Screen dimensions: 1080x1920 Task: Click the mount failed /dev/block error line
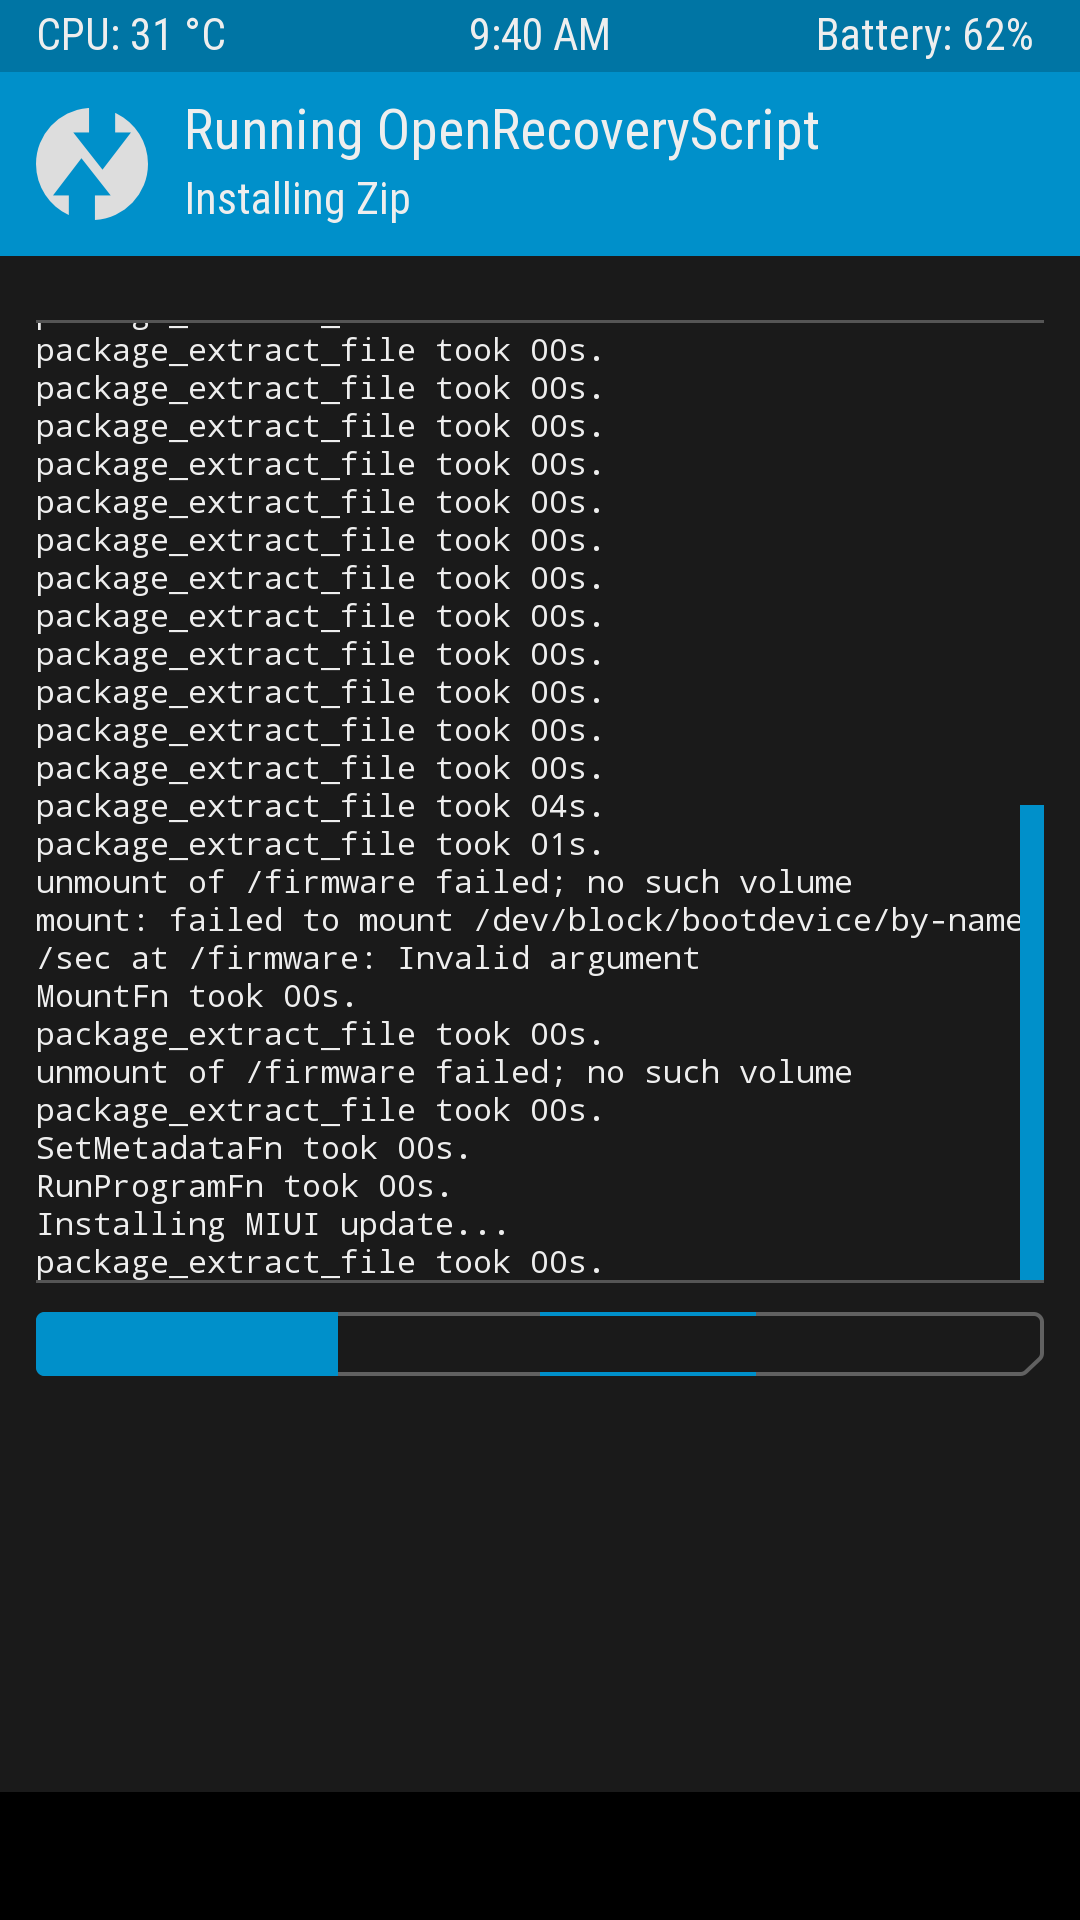tap(529, 921)
